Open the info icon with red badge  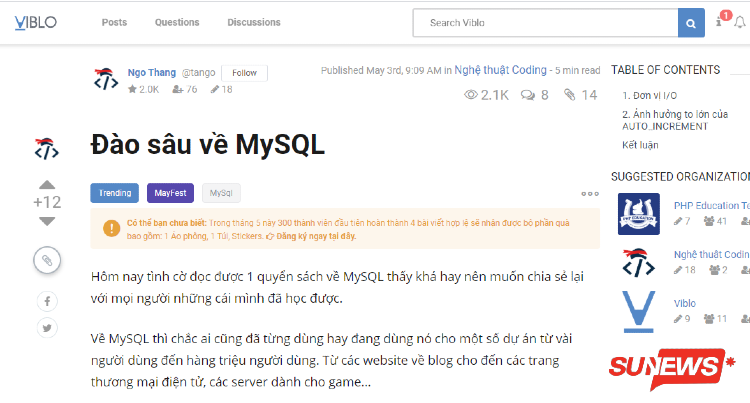[719, 22]
